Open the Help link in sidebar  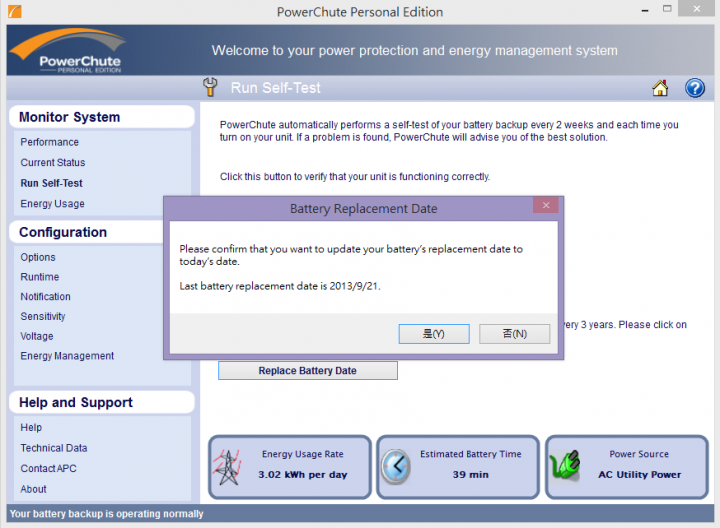point(31,427)
